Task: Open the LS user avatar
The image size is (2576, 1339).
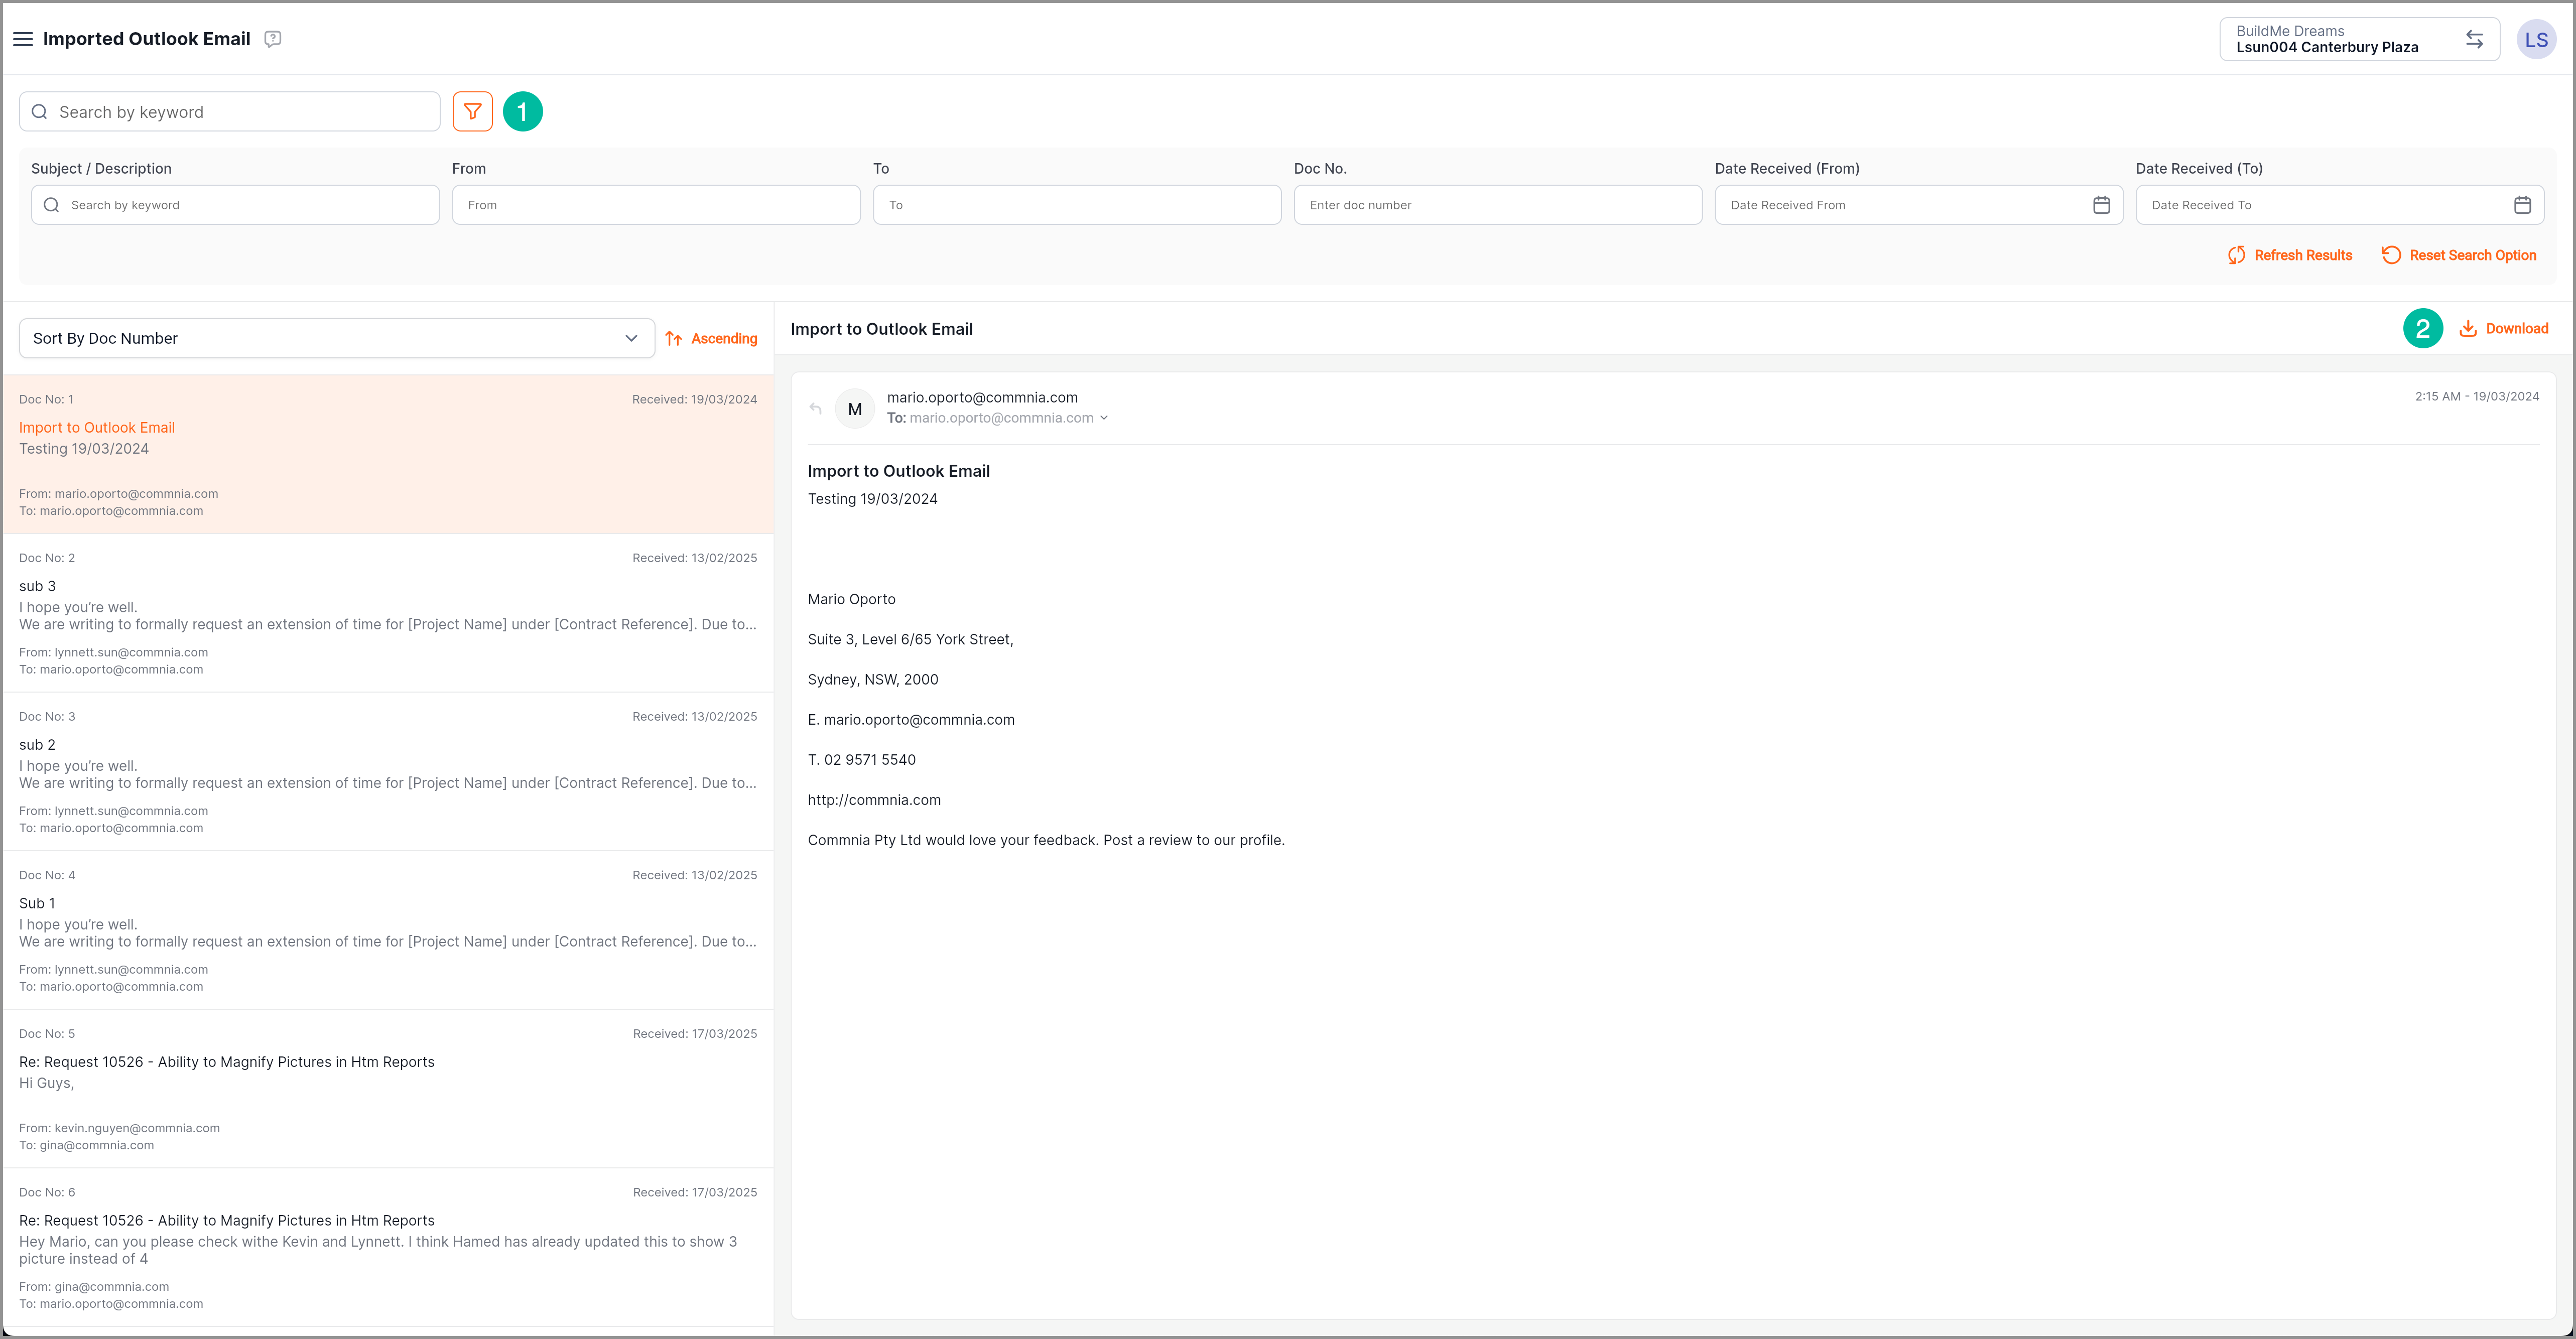Action: pos(2535,40)
